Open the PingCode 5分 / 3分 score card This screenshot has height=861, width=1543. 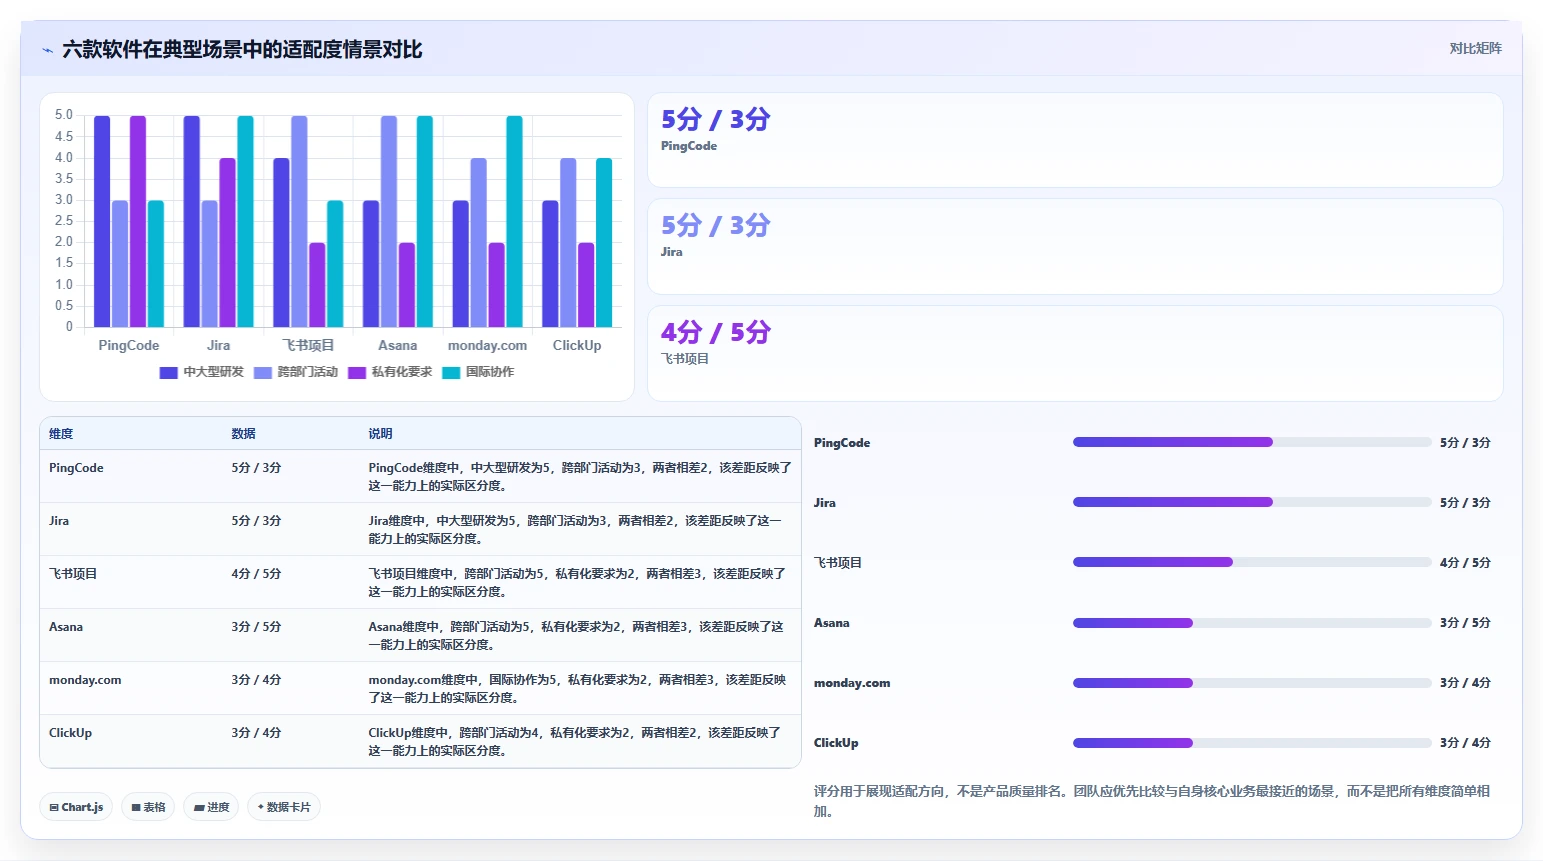coord(1075,140)
